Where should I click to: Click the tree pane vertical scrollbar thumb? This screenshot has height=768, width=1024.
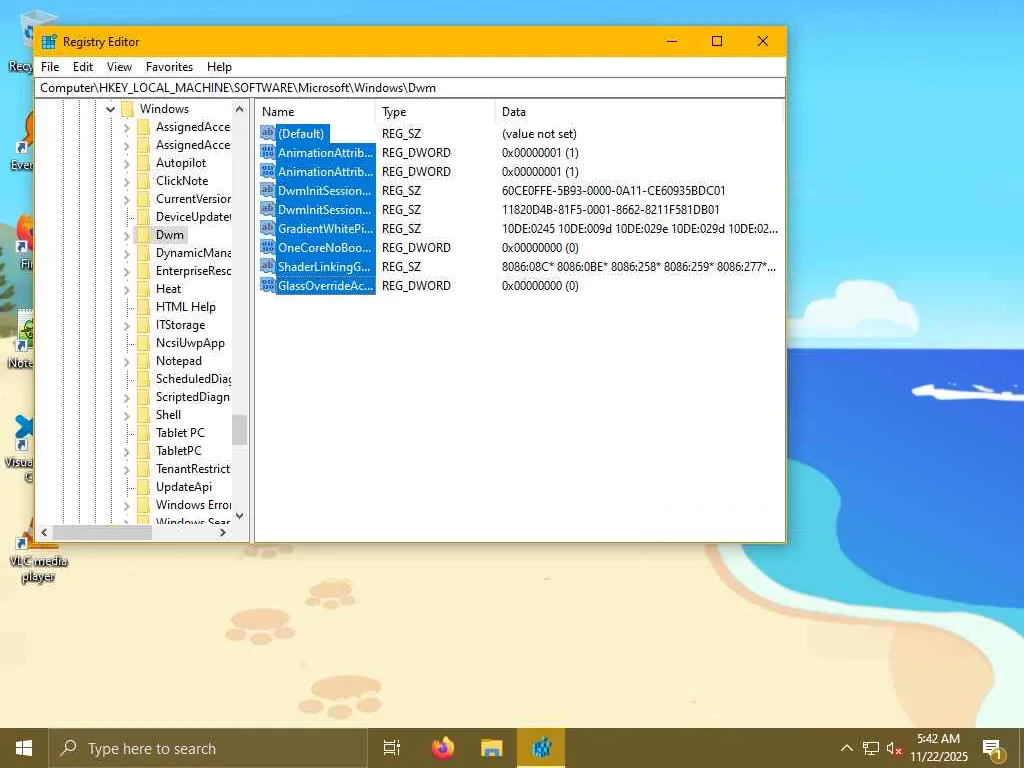[x=240, y=430]
